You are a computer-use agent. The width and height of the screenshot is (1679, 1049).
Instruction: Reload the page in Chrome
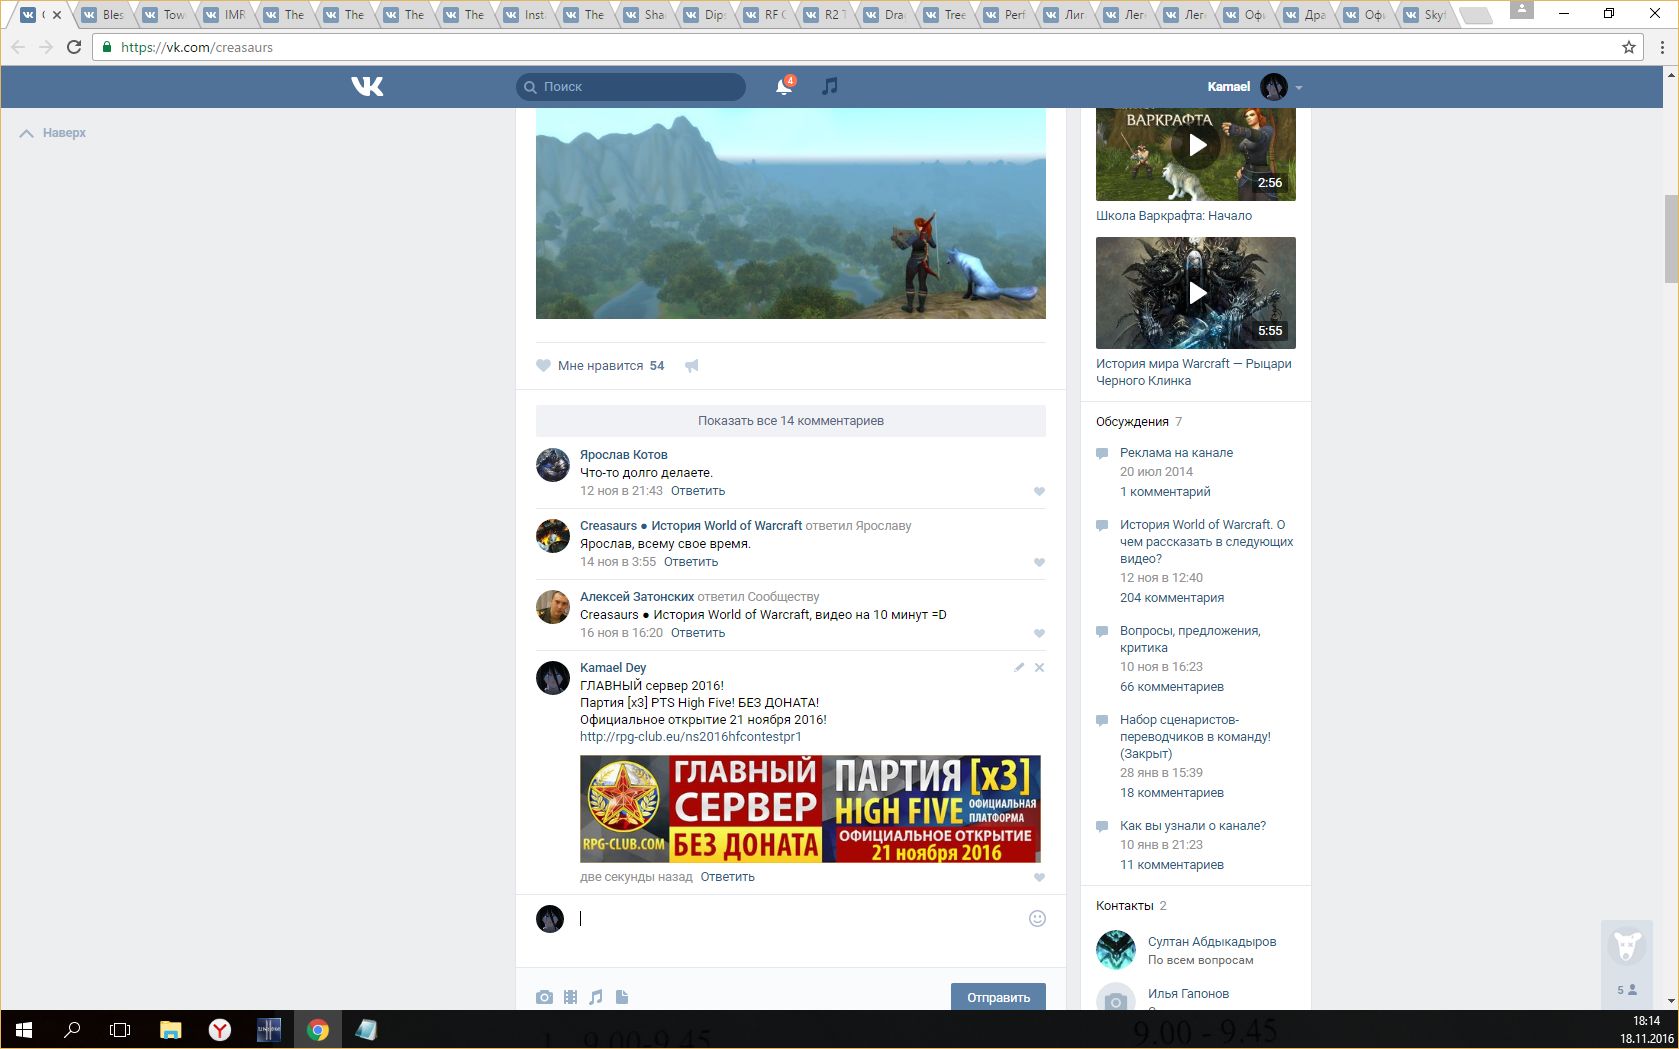pos(74,47)
